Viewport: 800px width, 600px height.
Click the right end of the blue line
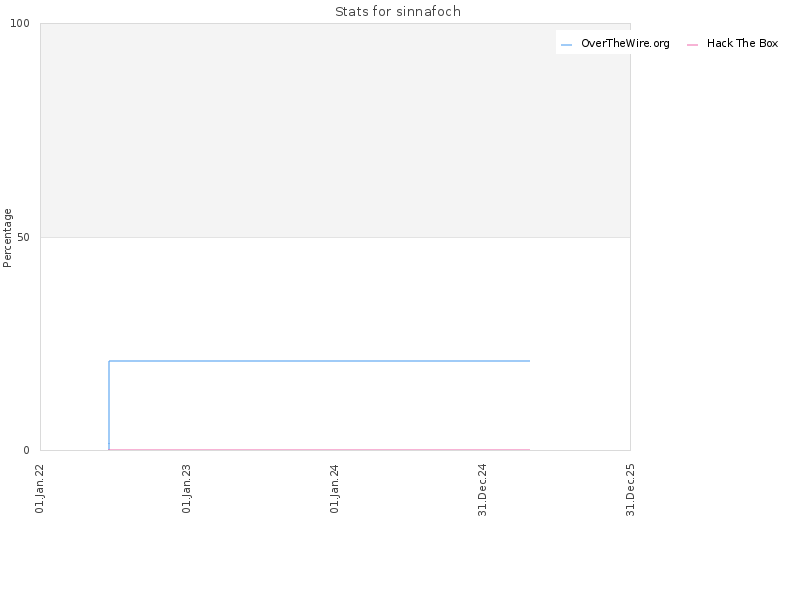point(529,361)
